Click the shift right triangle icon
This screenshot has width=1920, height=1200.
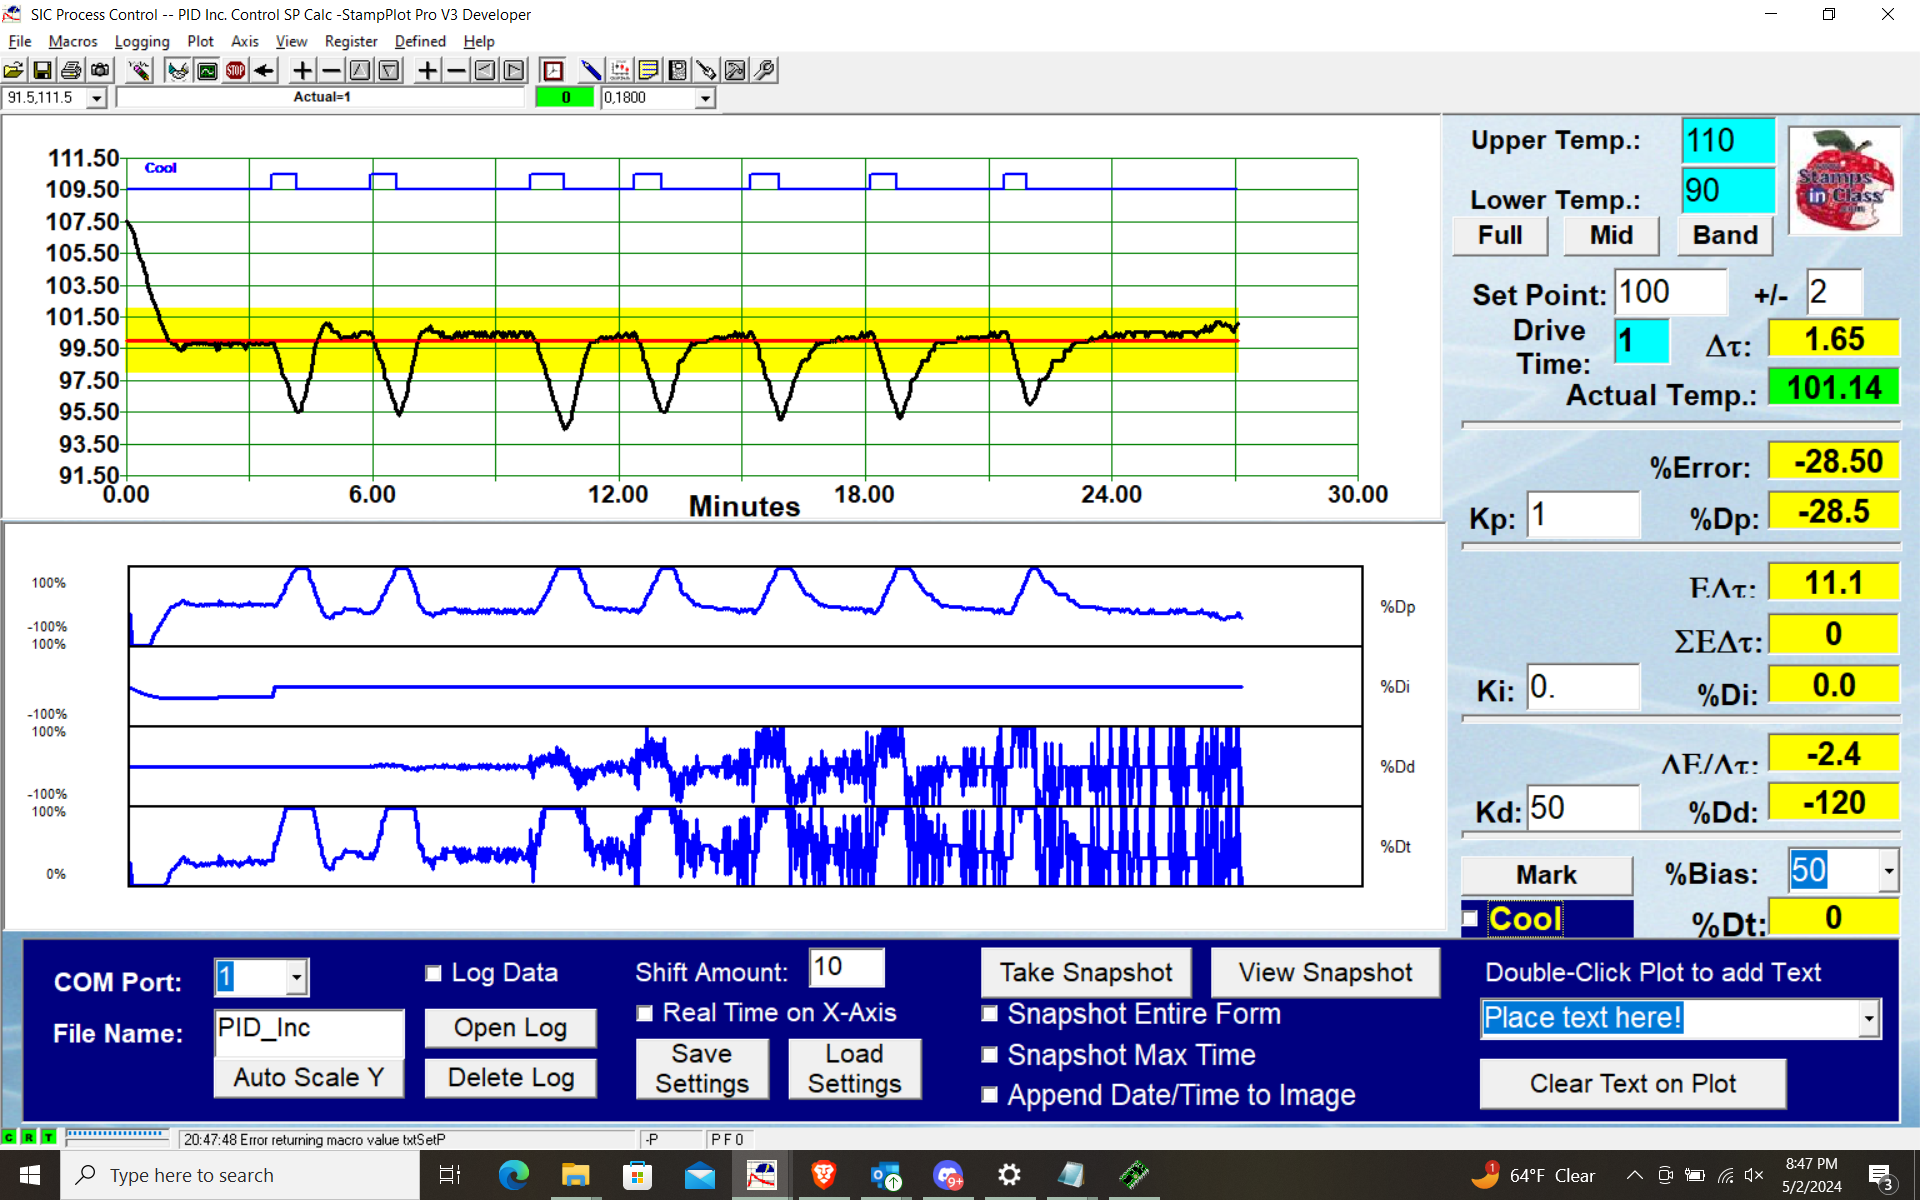514,70
